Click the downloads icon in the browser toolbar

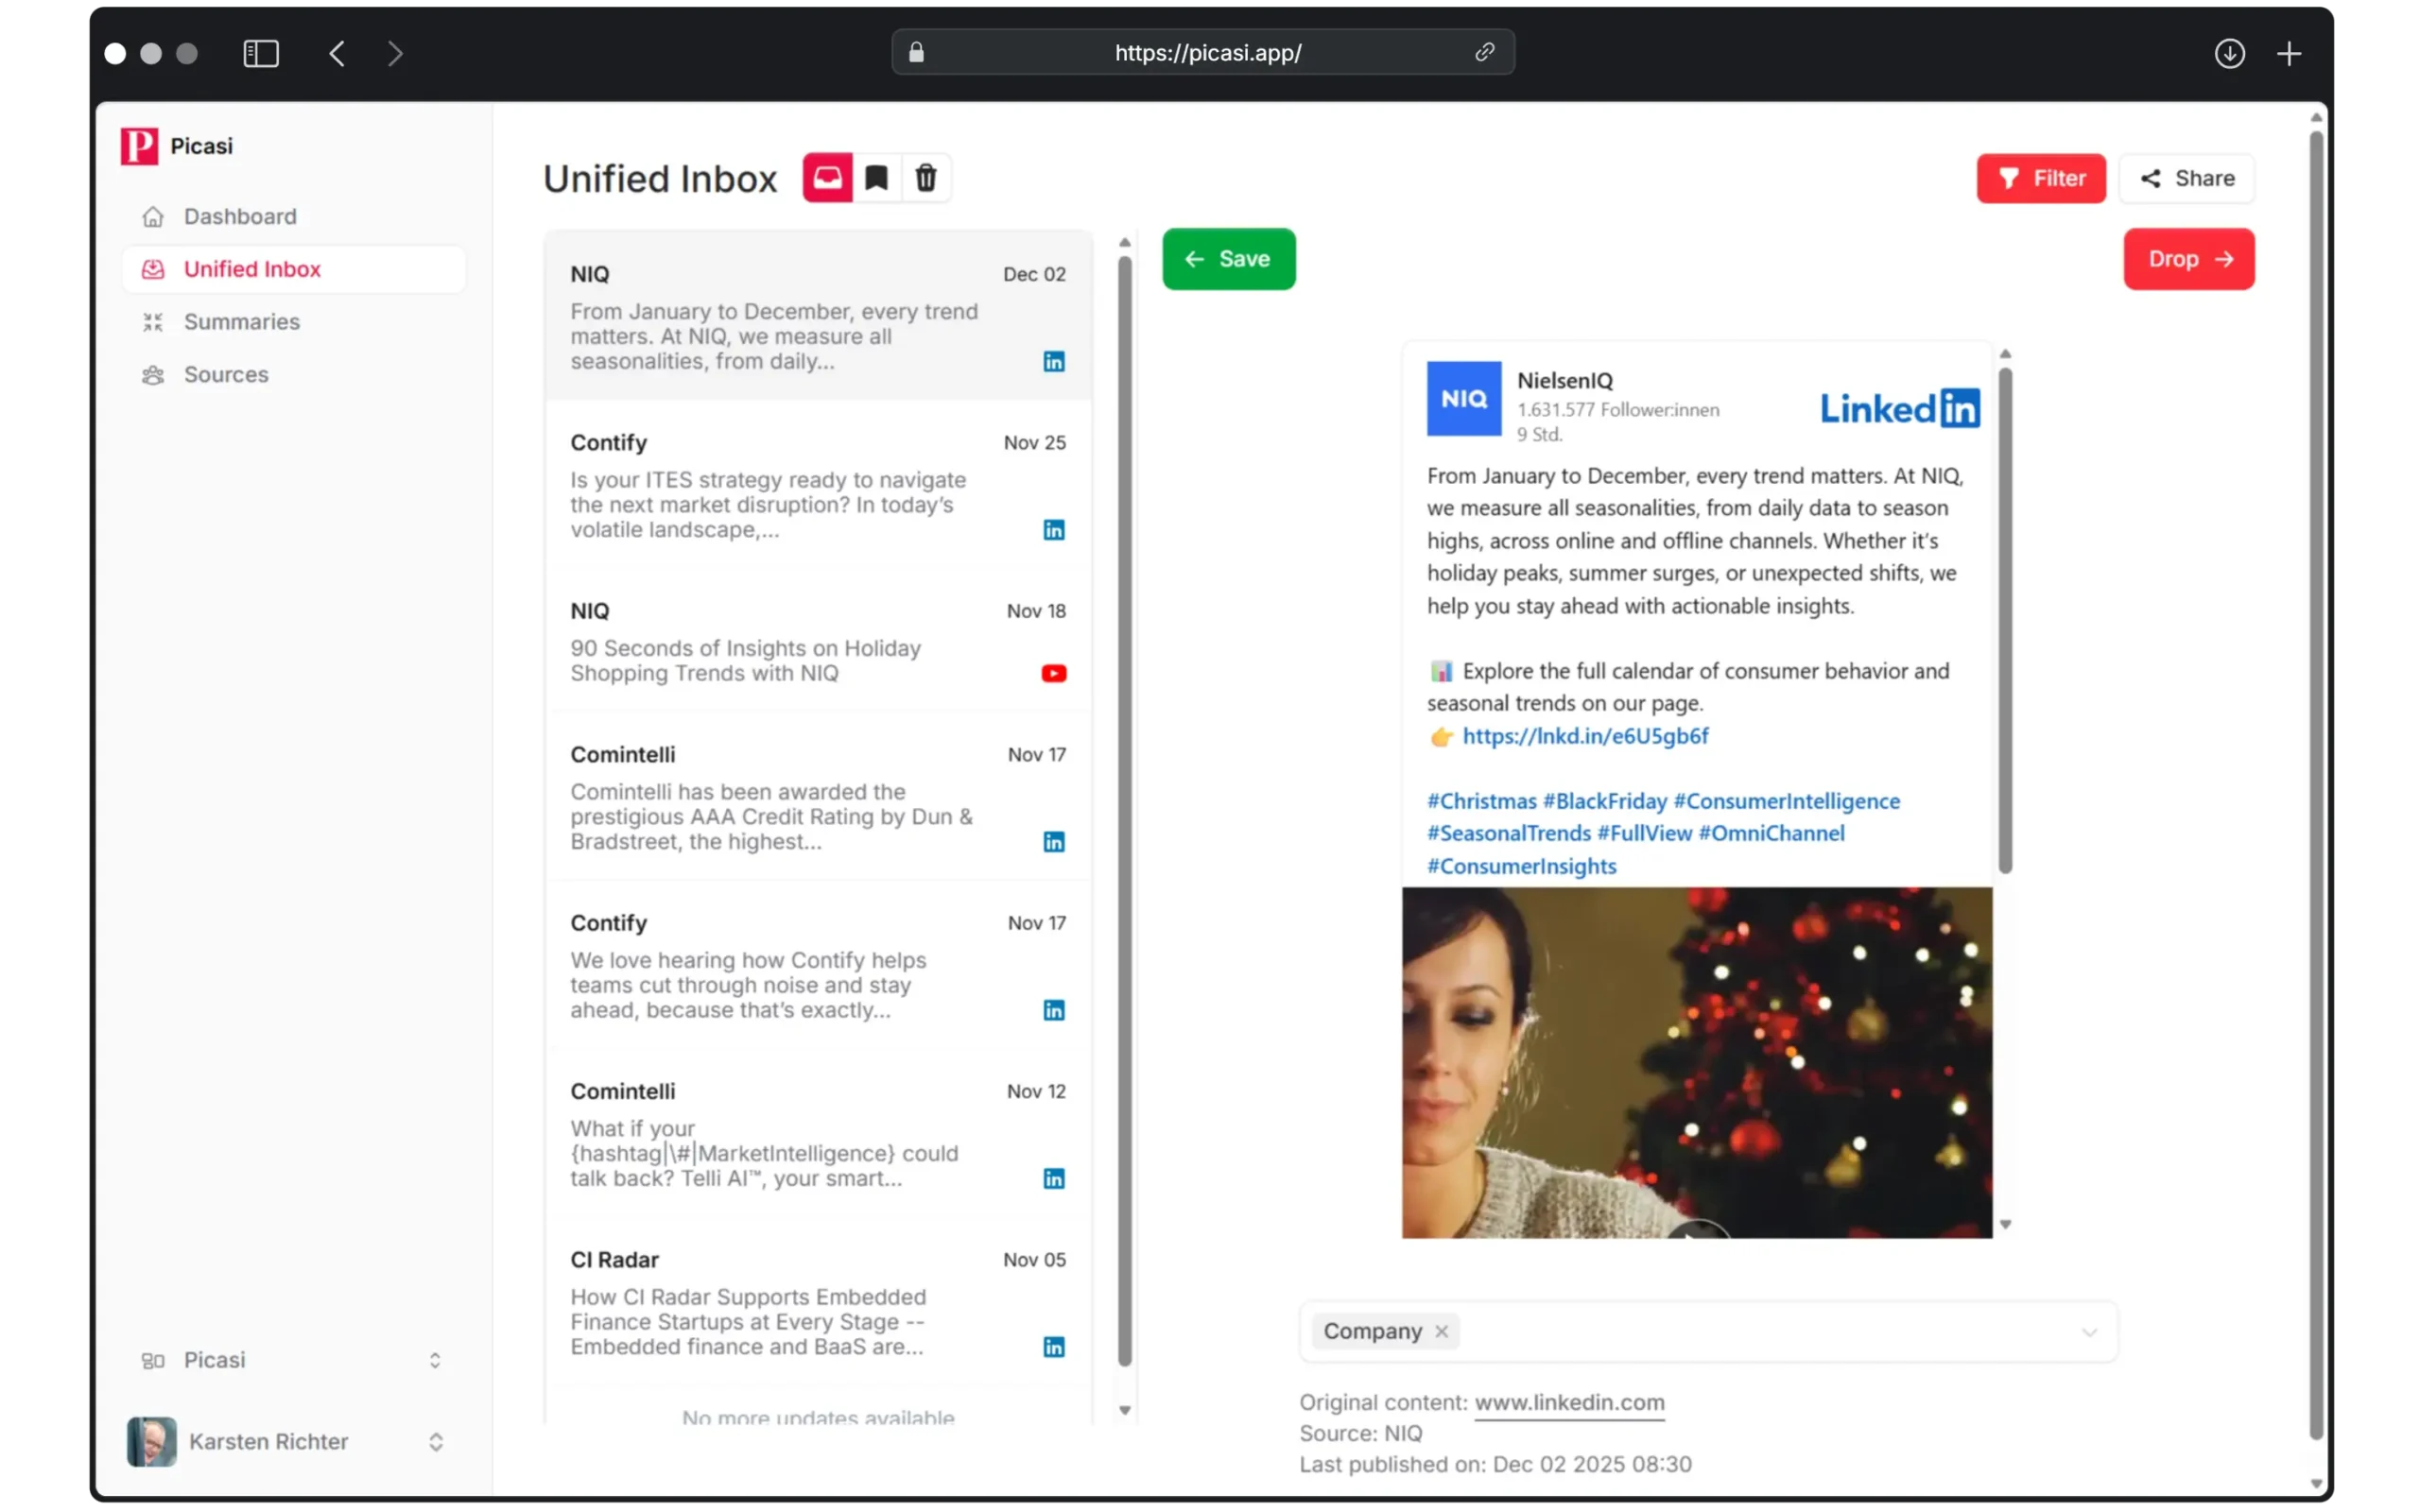click(x=2230, y=53)
